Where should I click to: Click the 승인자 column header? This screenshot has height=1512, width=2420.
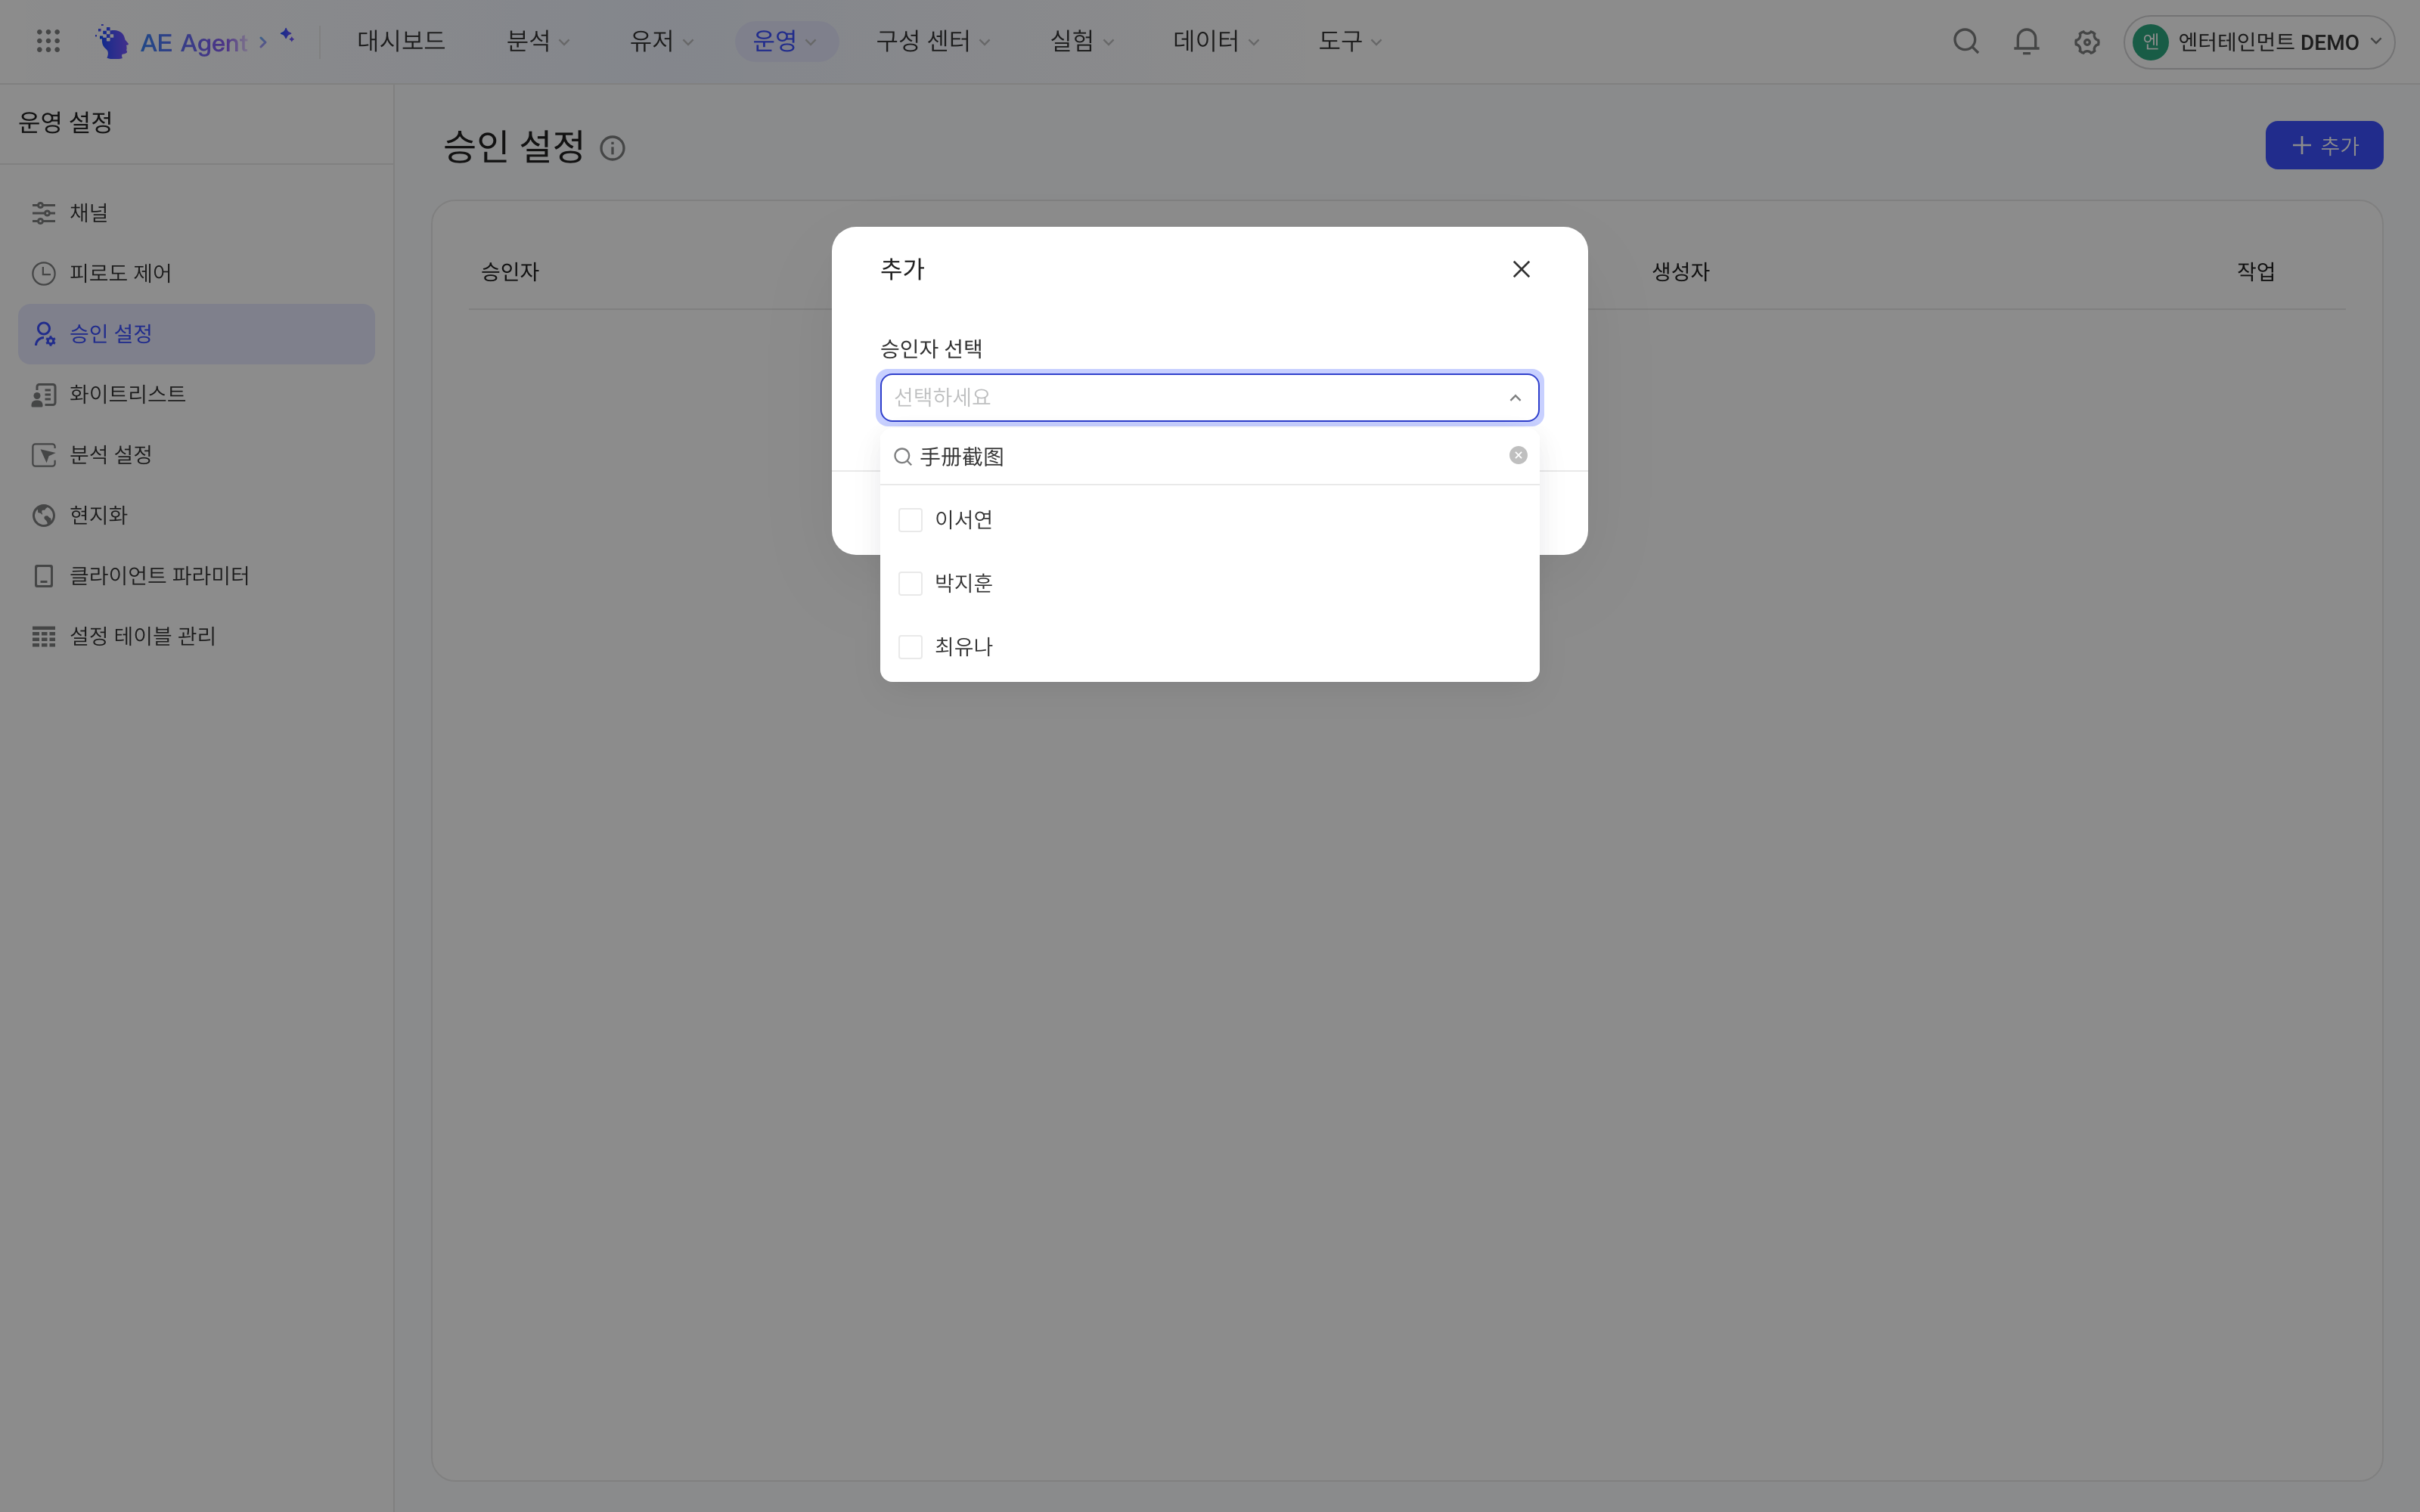click(510, 272)
